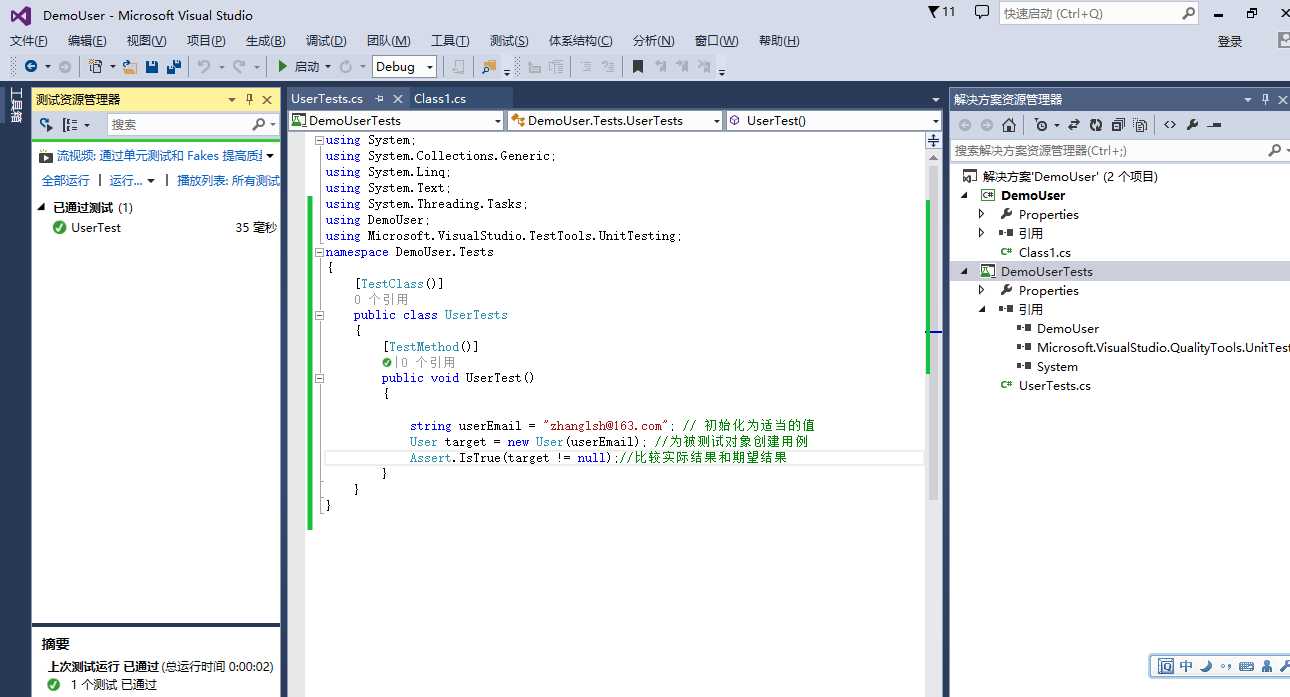Click the Find in Files toolbar icon

pos(489,66)
